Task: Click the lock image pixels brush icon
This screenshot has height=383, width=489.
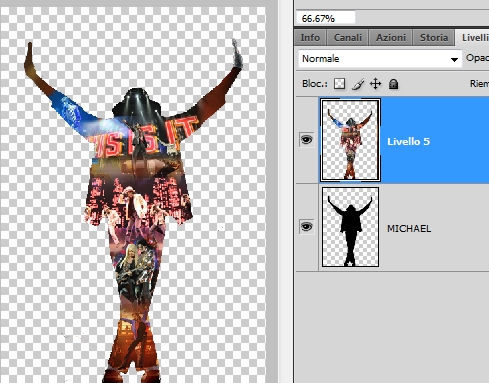Action: [358, 84]
